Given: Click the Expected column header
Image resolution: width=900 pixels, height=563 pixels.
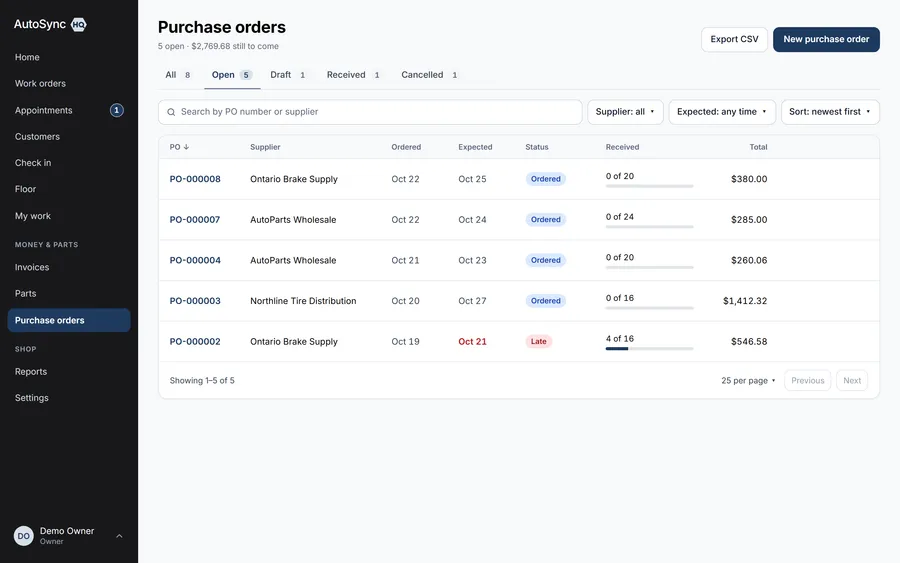Looking at the screenshot, I should point(475,147).
